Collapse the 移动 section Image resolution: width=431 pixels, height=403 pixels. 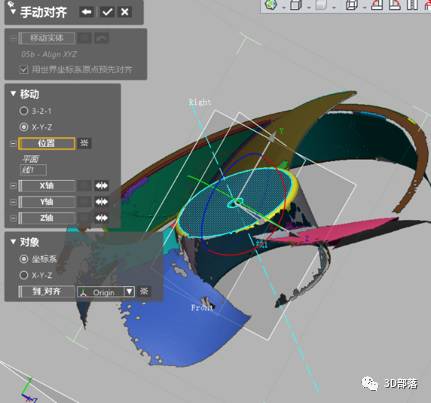pos(13,94)
